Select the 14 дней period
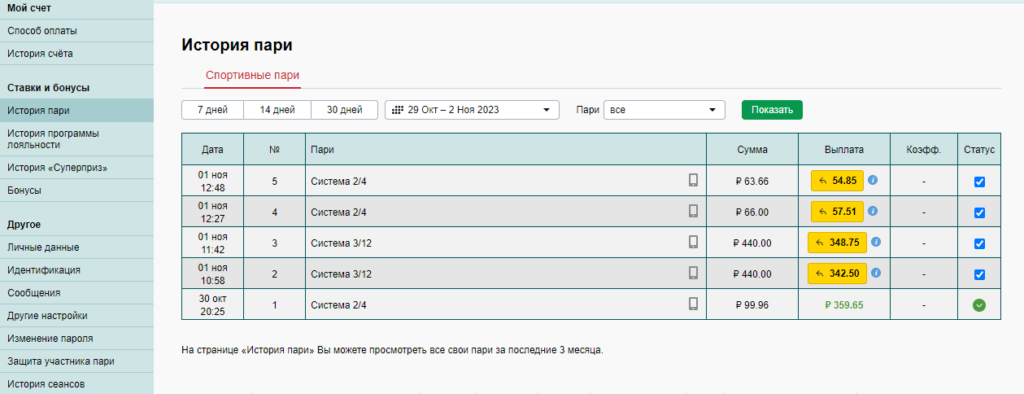Viewport: 1024px width, 394px height. pyautogui.click(x=277, y=110)
